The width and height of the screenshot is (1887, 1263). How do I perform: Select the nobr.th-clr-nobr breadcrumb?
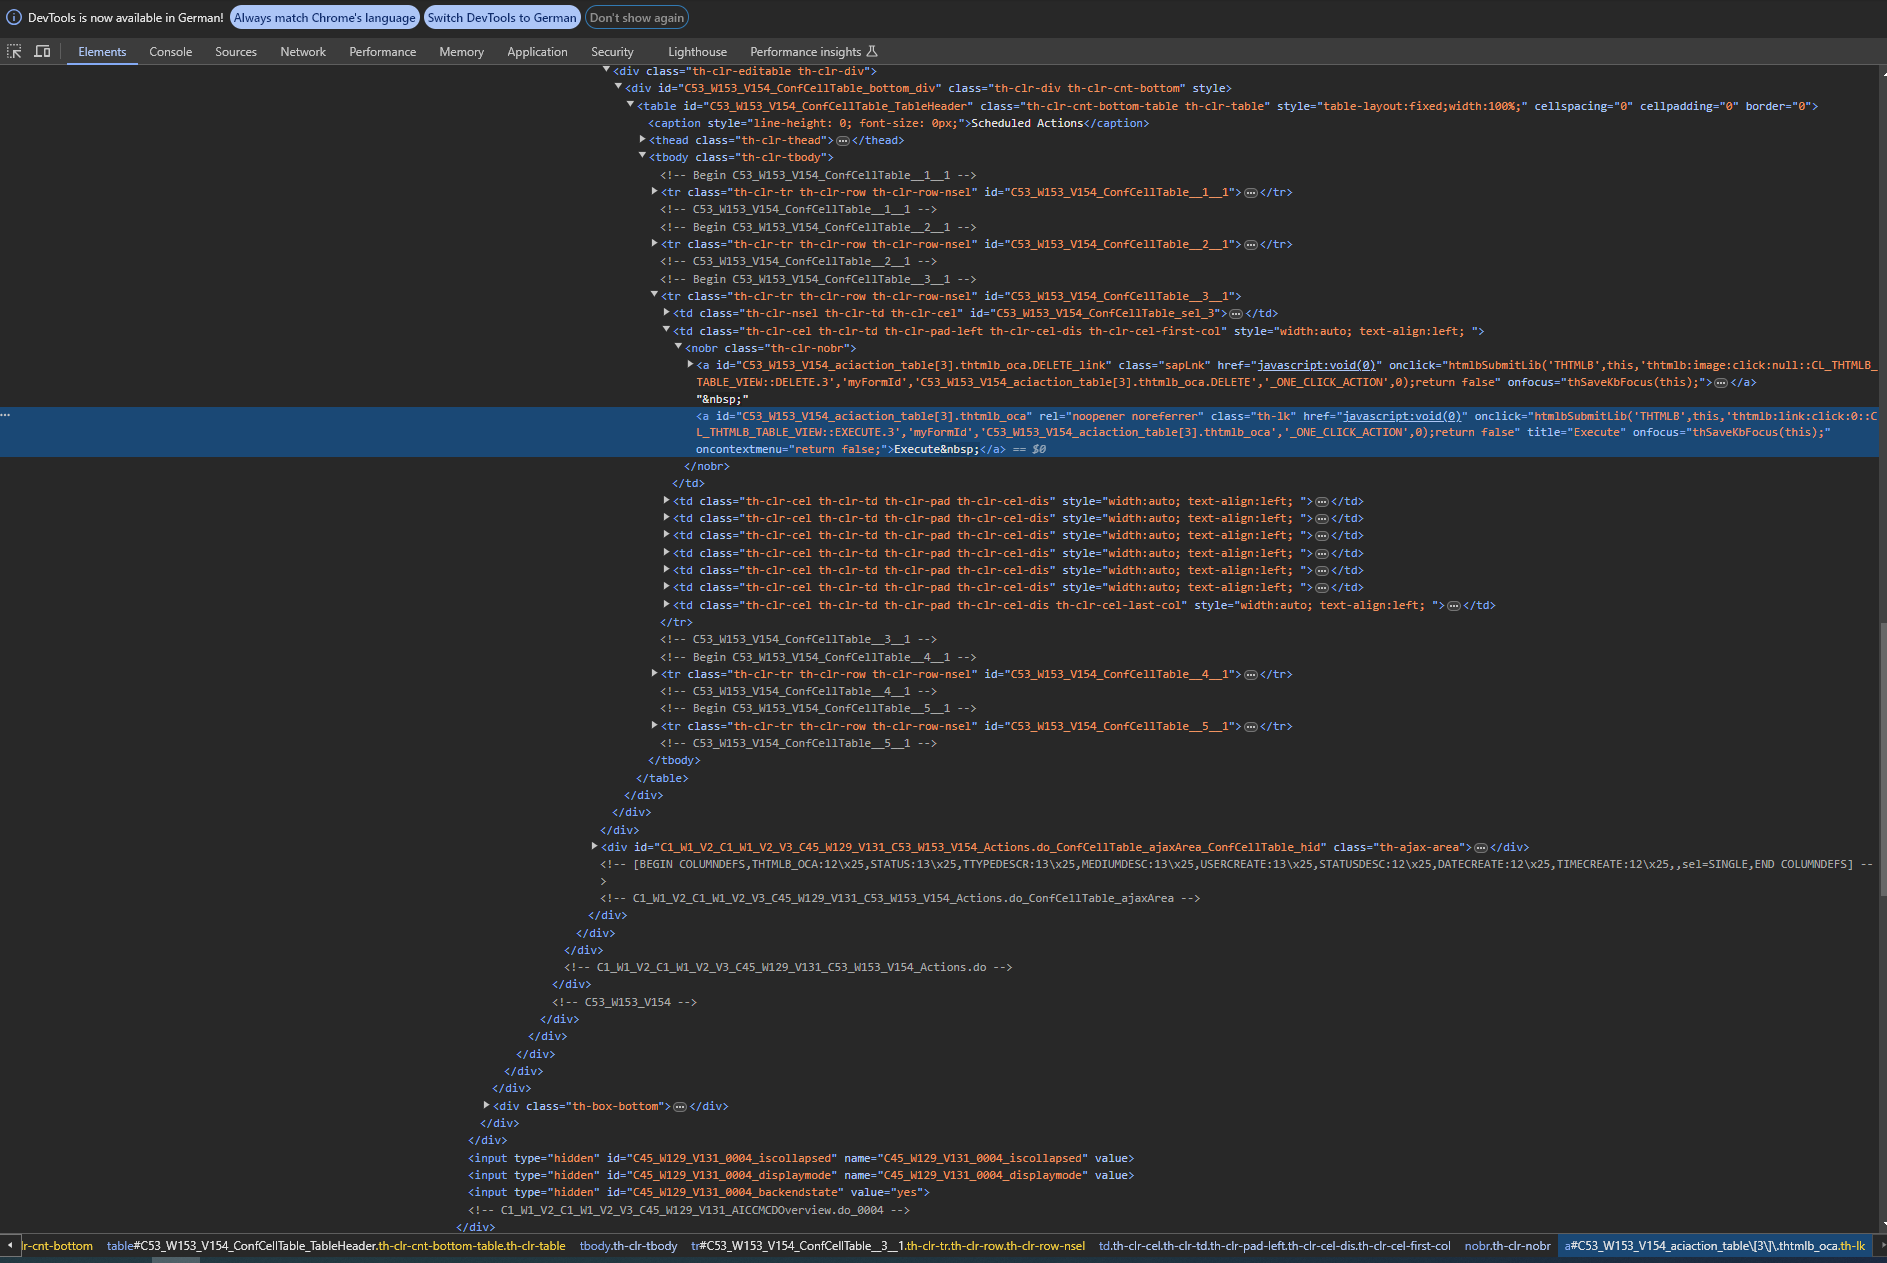point(1507,1246)
